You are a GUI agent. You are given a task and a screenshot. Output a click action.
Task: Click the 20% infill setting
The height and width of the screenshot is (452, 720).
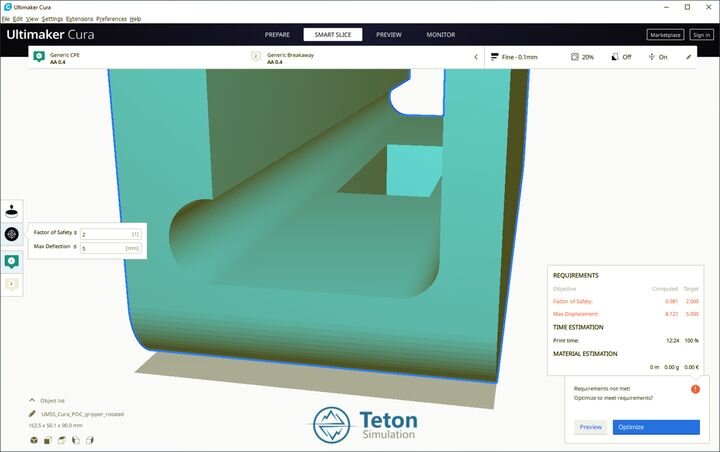click(582, 57)
